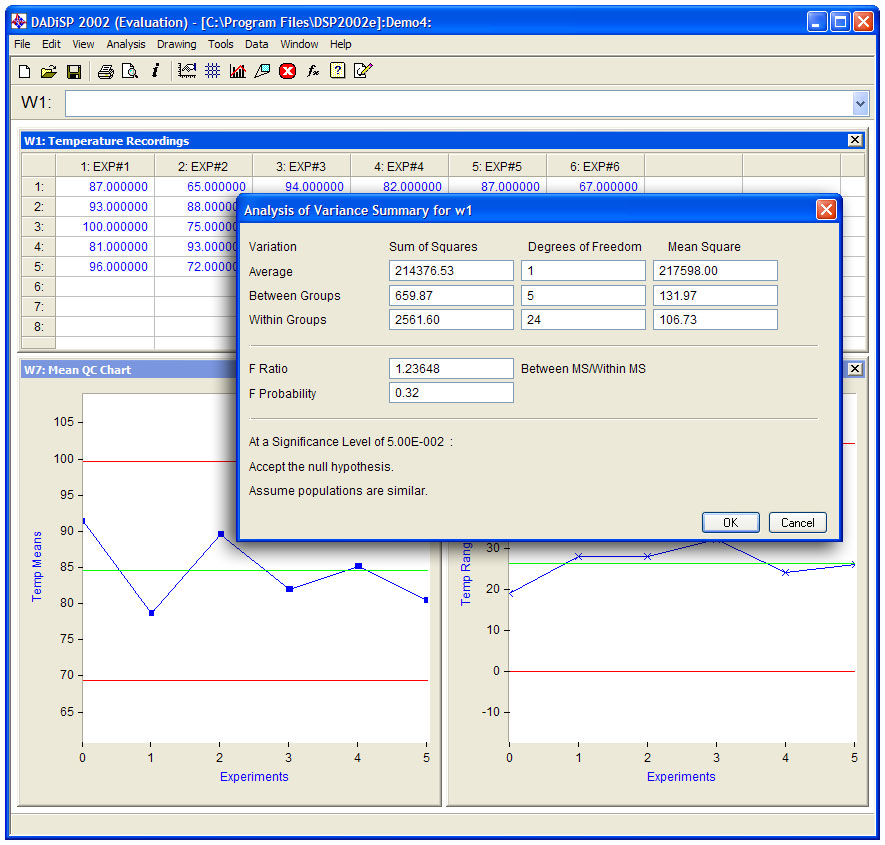Click cell 67.000000 in EXP#6
Image resolution: width=885 pixels, height=845 pixels.
pyautogui.click(x=595, y=187)
